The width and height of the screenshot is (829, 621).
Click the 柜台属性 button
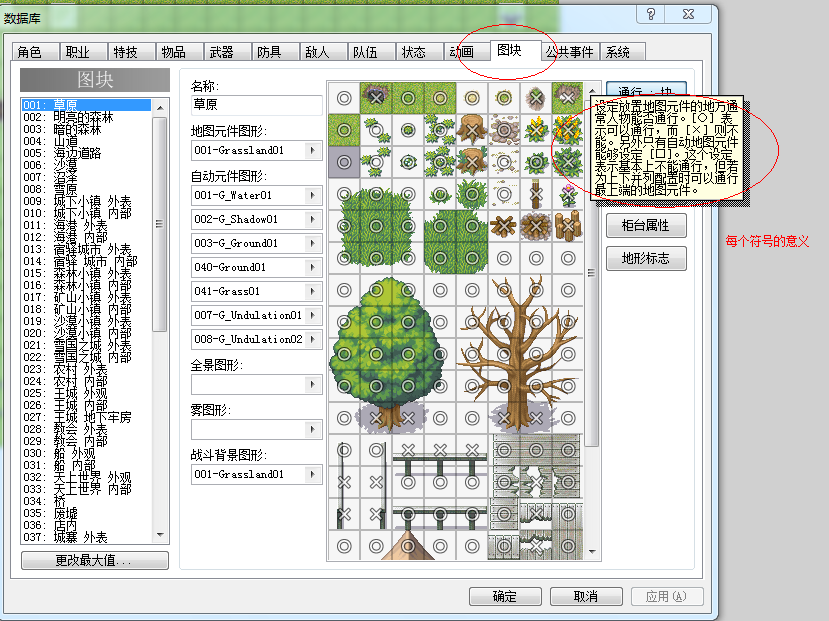(x=646, y=226)
